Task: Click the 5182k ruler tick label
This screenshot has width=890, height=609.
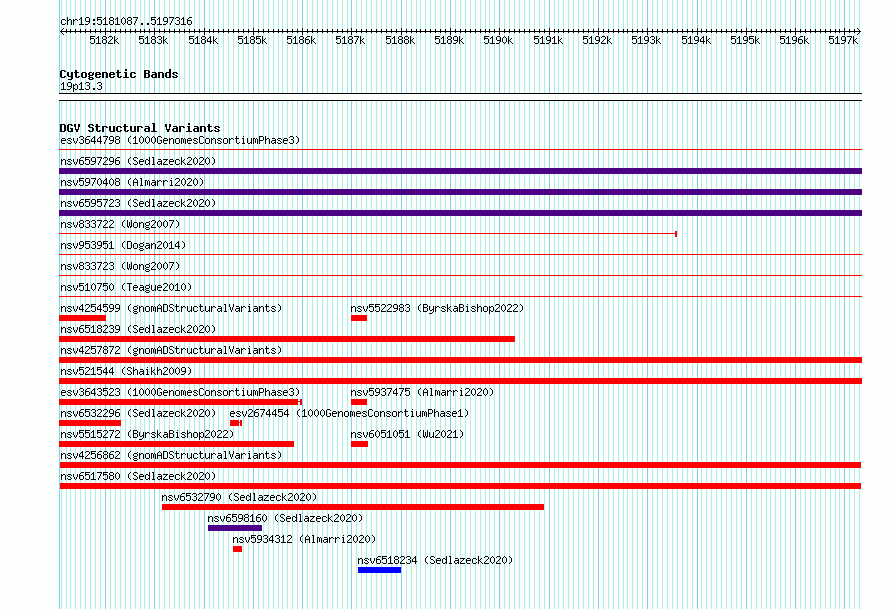Action: pyautogui.click(x=104, y=40)
